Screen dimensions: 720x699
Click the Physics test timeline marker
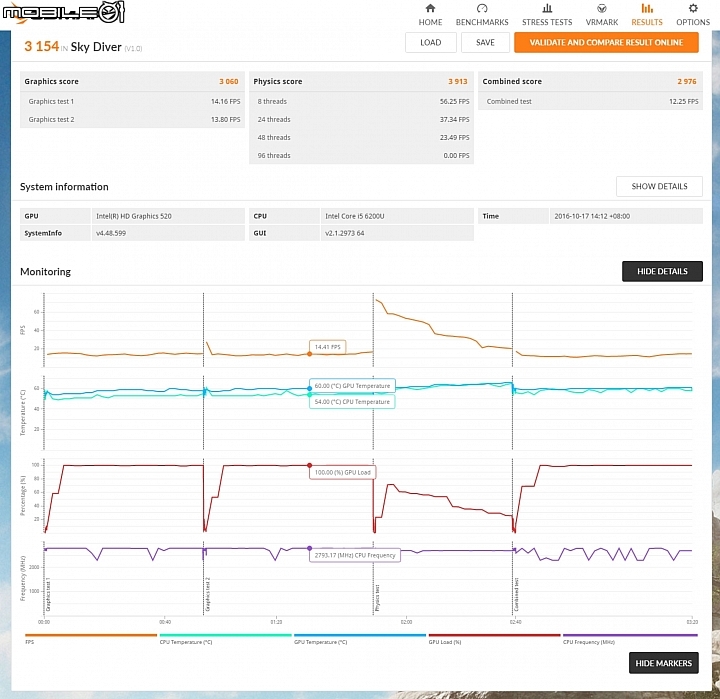(377, 598)
